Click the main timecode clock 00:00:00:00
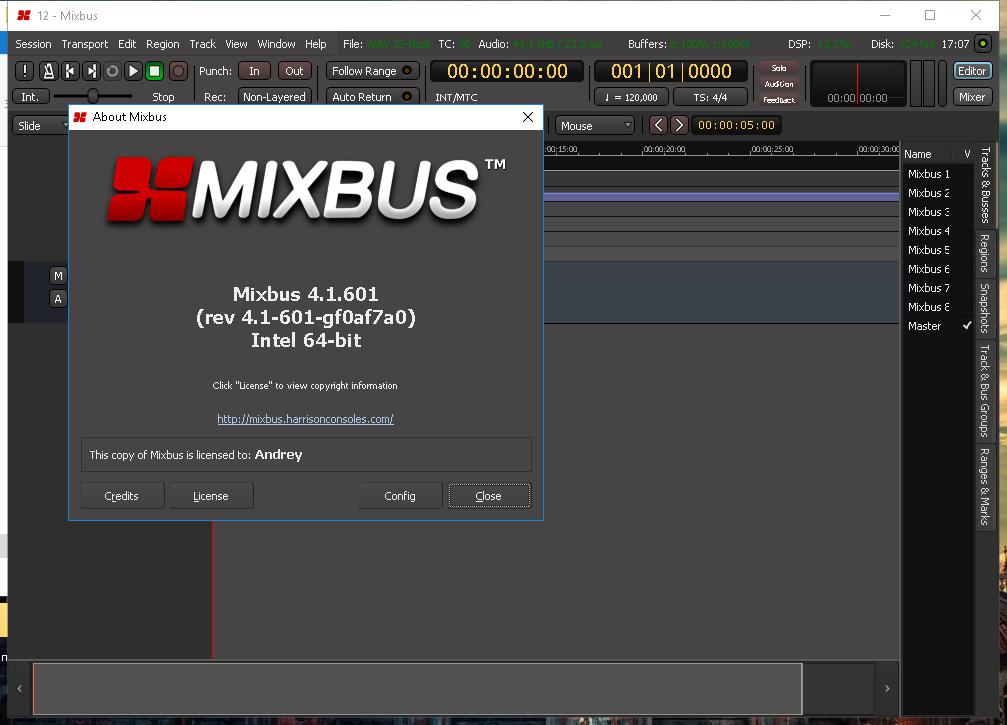This screenshot has height=725, width=1007. [507, 71]
